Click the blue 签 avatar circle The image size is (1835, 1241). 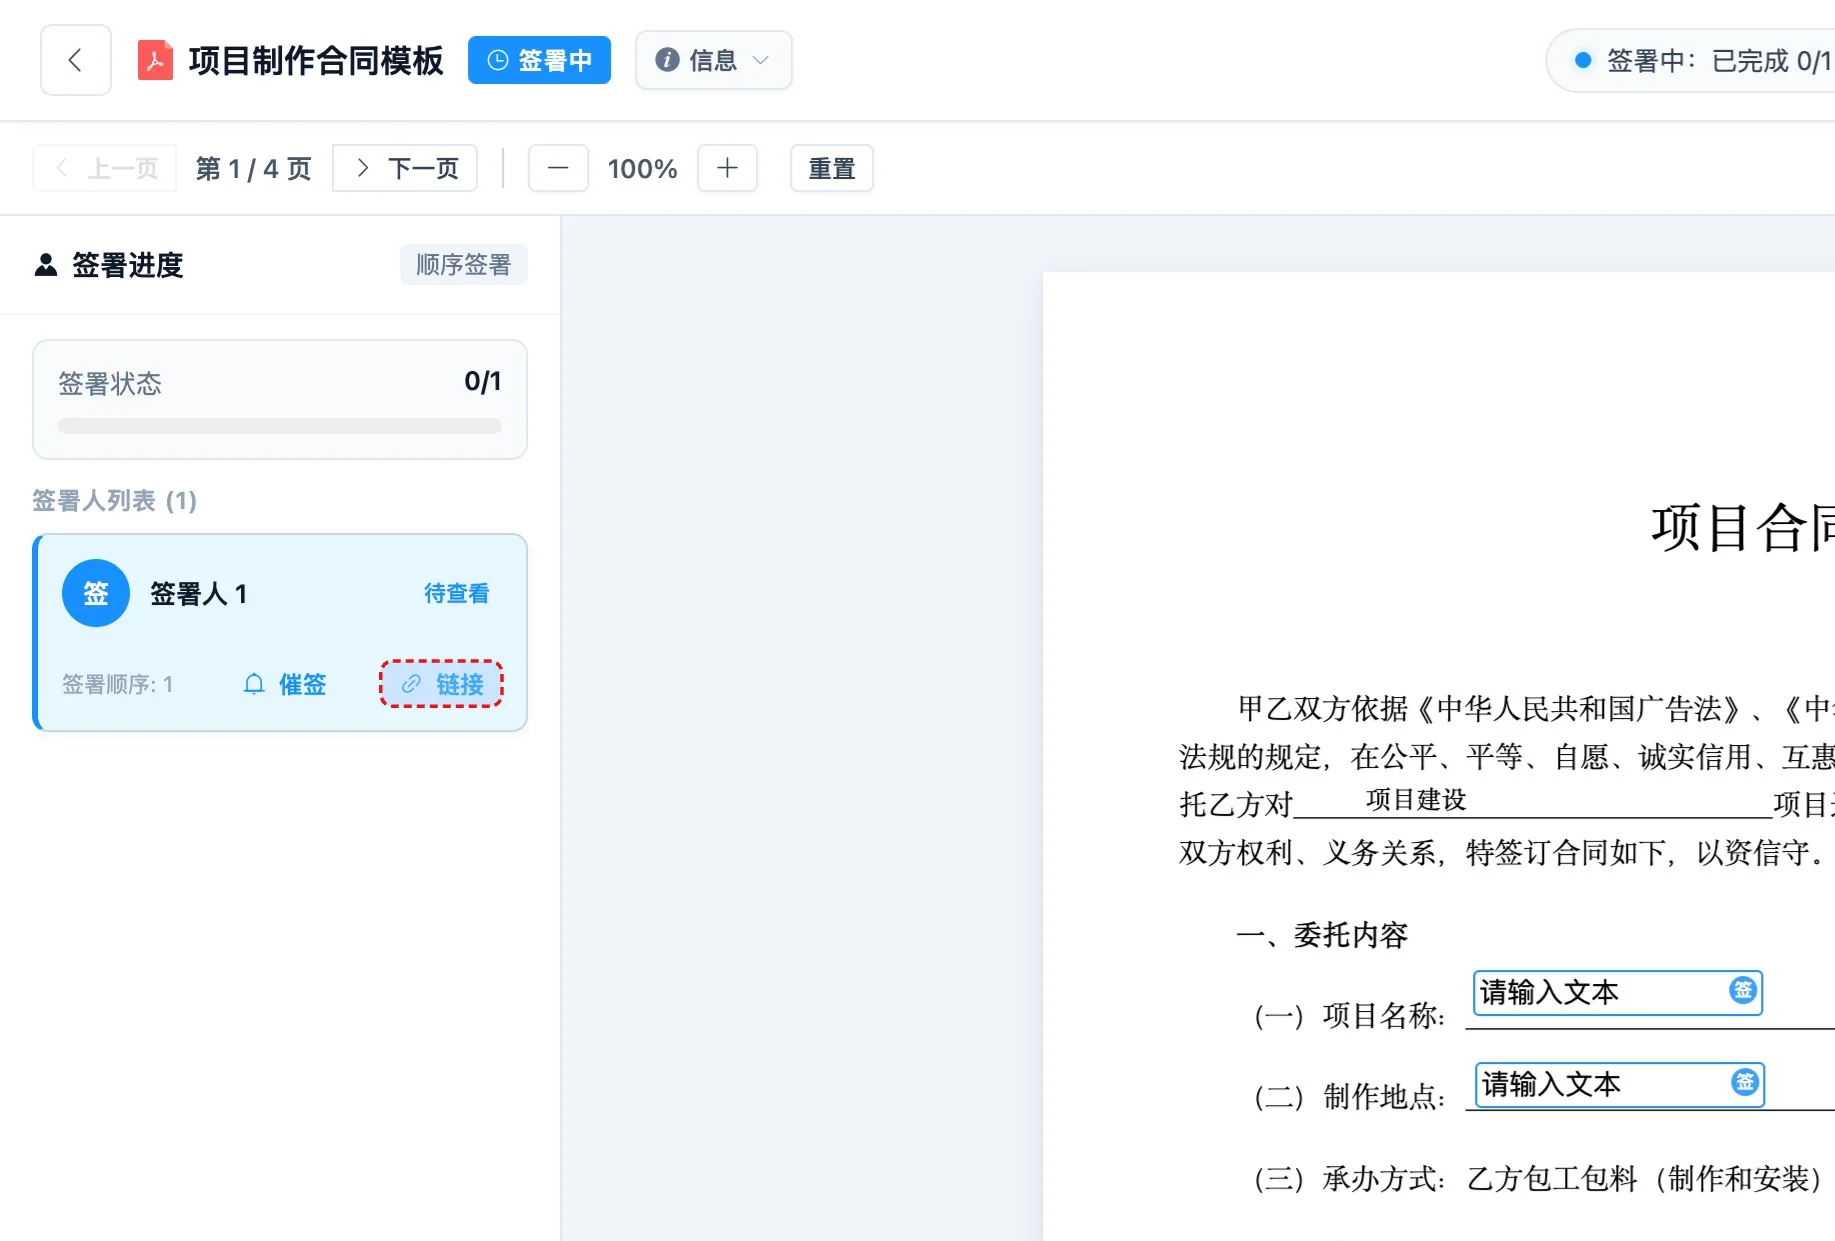(x=96, y=593)
